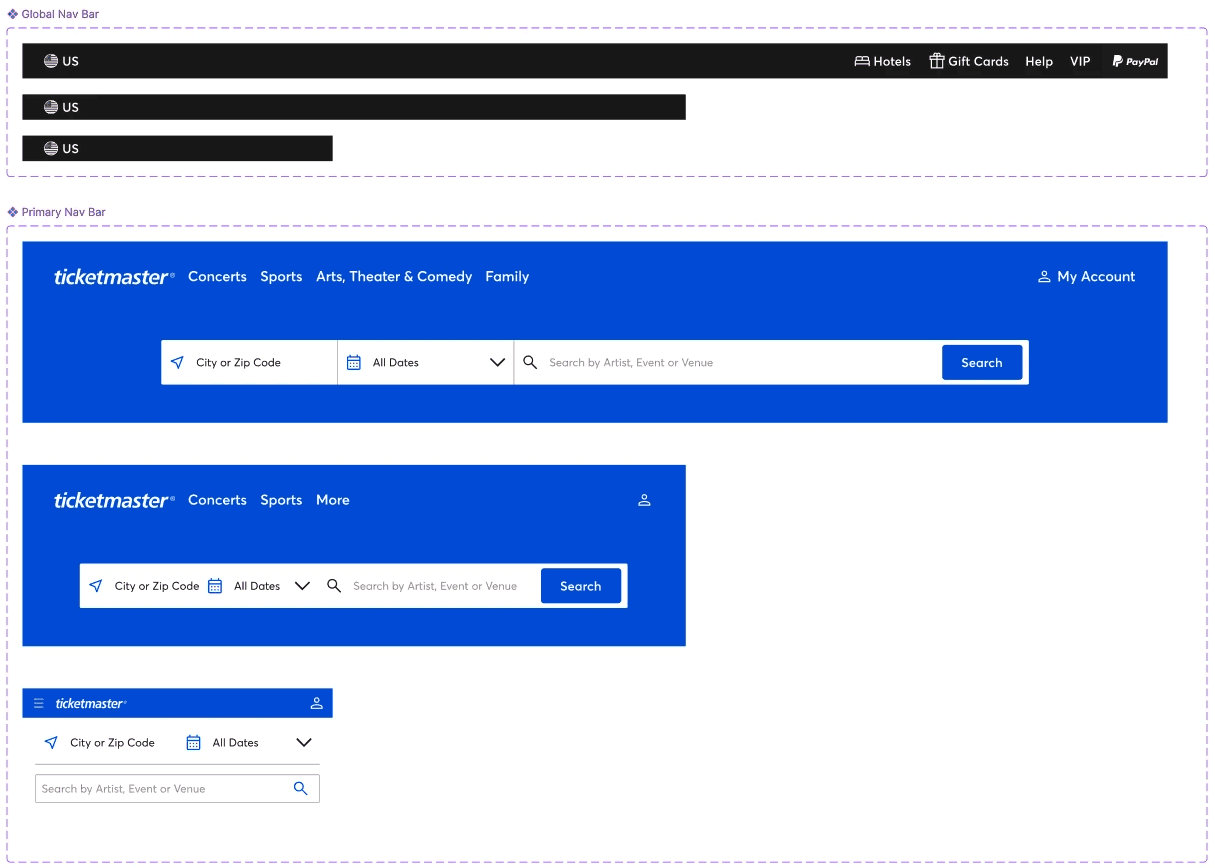Open Arts, Theater & Comedy menu

pyautogui.click(x=394, y=277)
